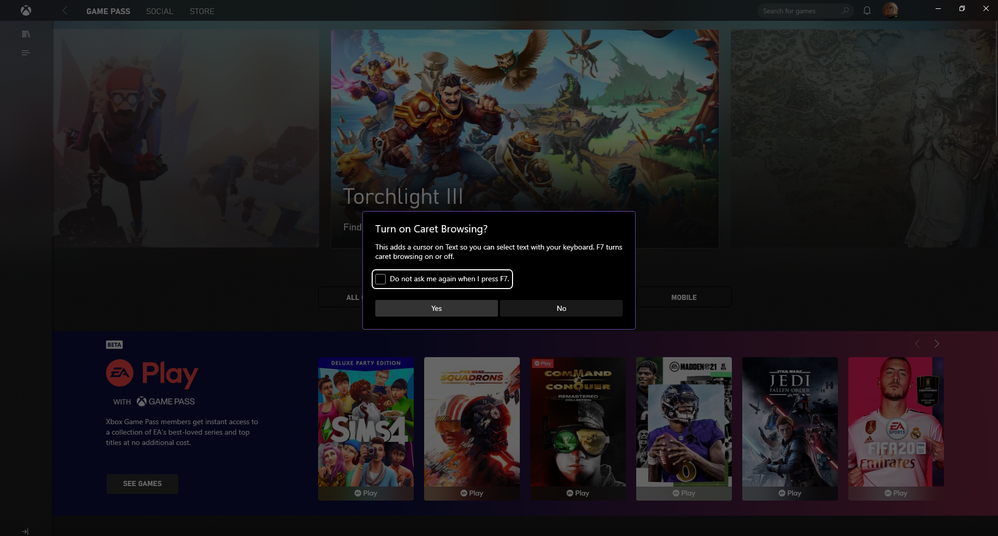Select the ALL filter tab
Image resolution: width=998 pixels, height=536 pixels.
click(341, 297)
